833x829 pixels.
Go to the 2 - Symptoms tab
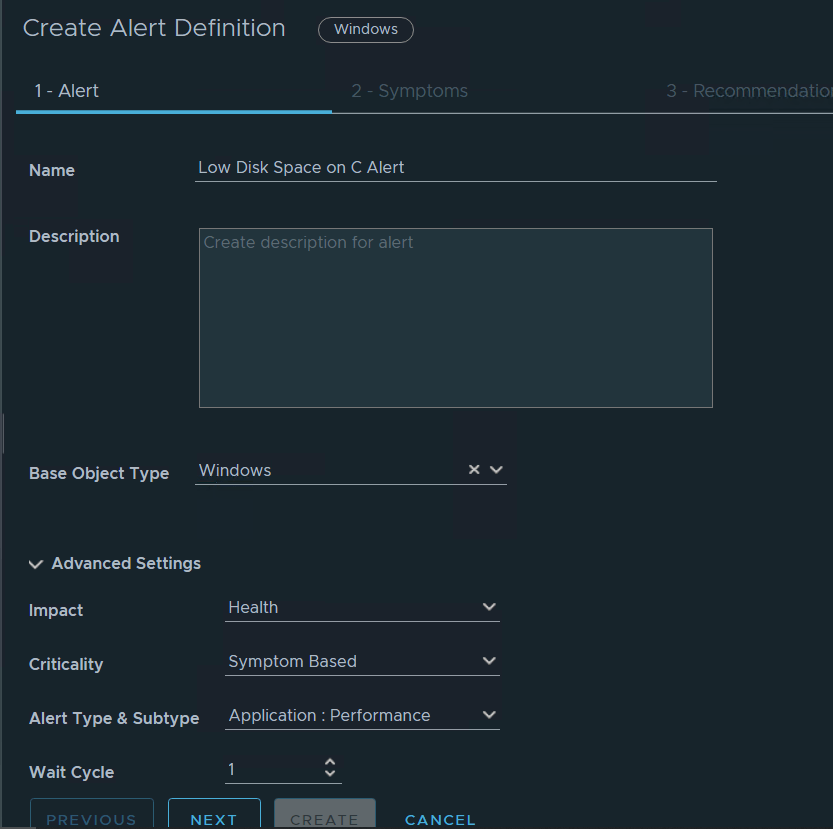409,91
